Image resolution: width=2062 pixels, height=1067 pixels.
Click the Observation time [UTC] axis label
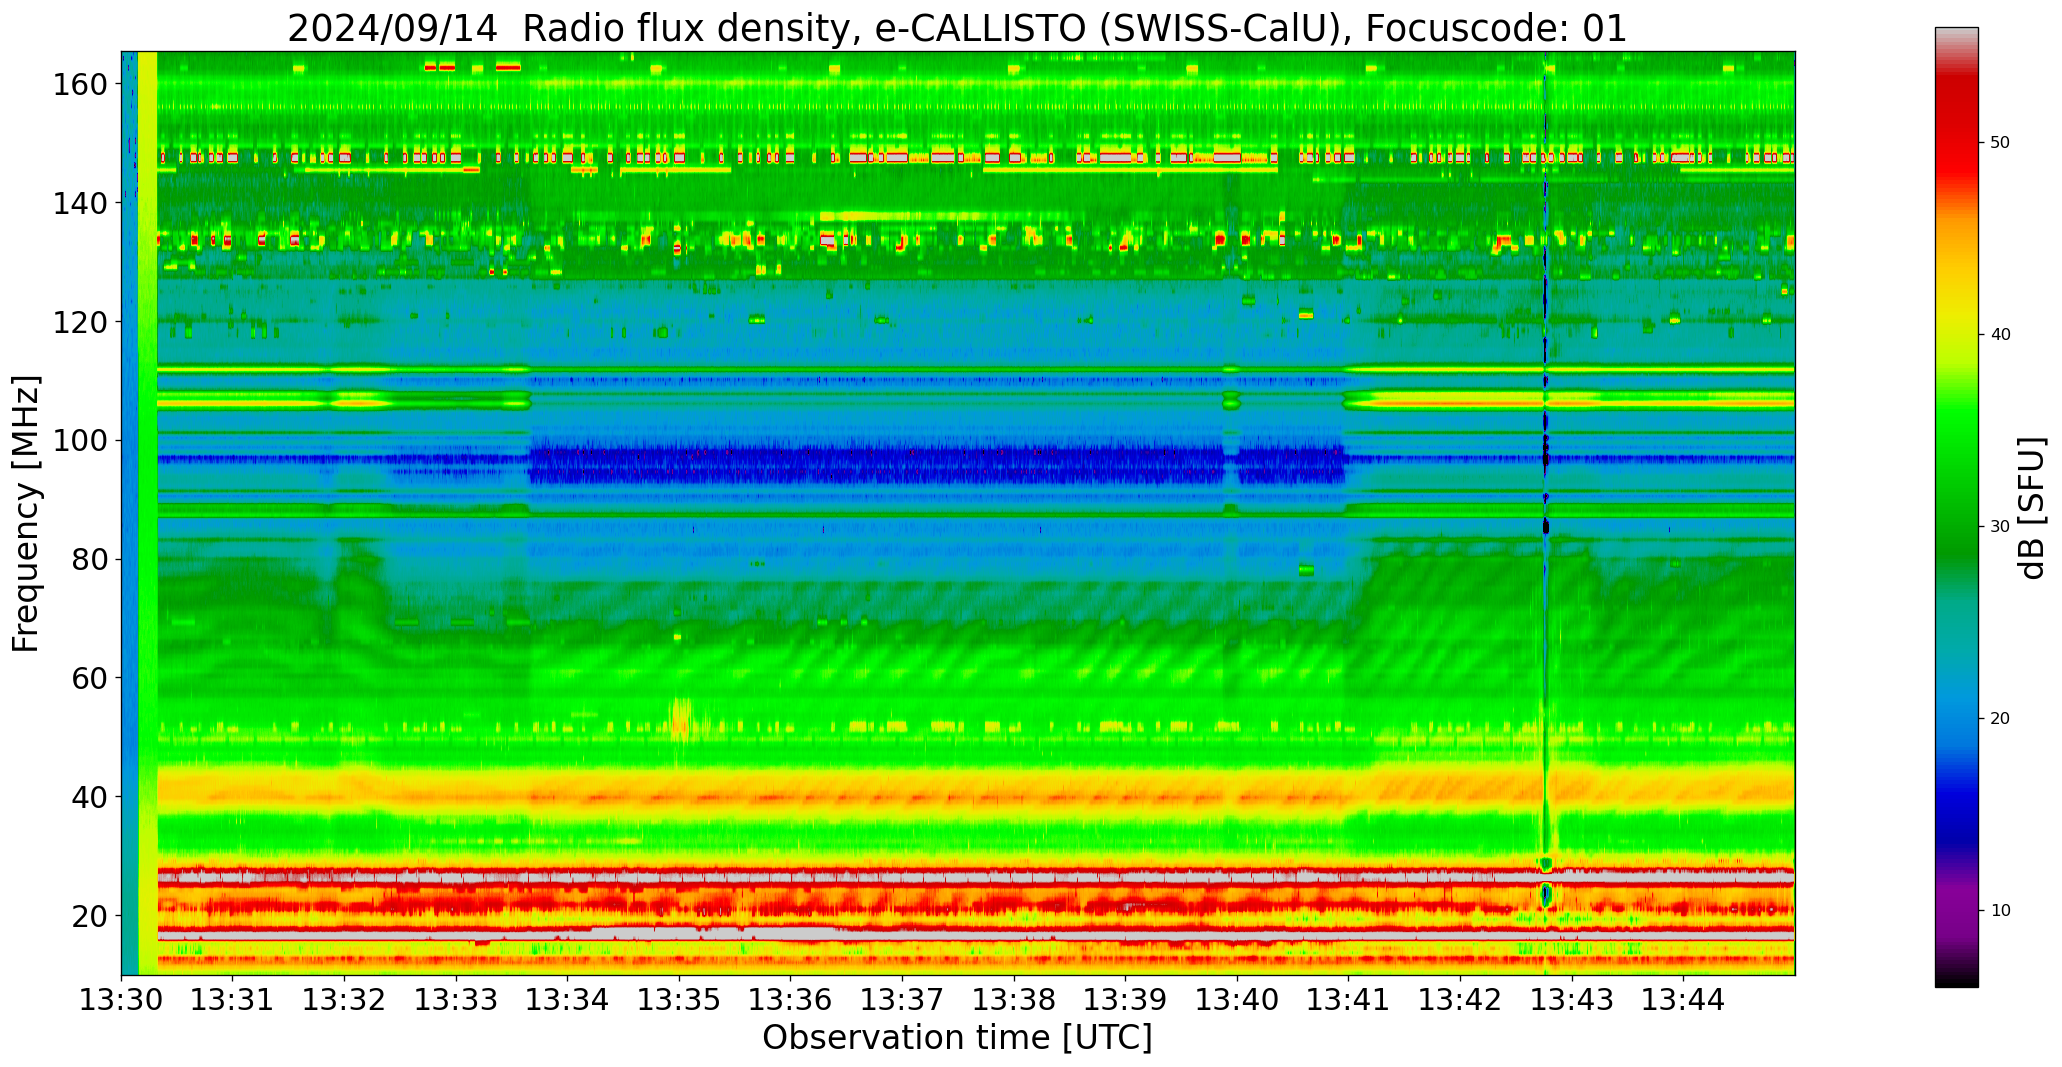[x=957, y=1038]
